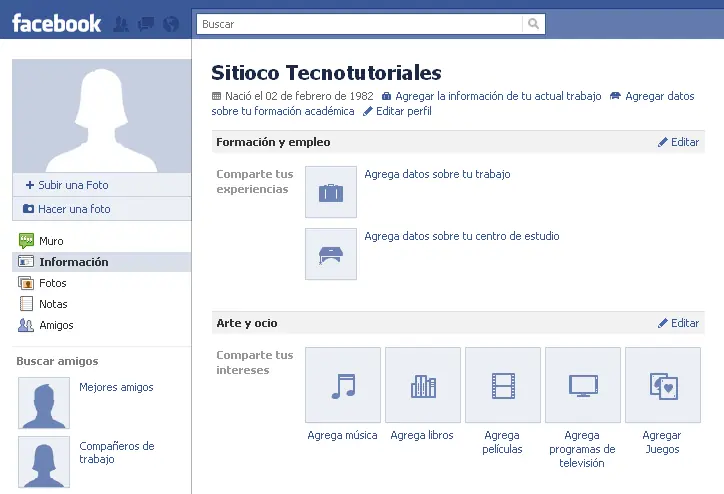This screenshot has width=724, height=494.
Task: Open messages icon in header
Action: (146, 24)
